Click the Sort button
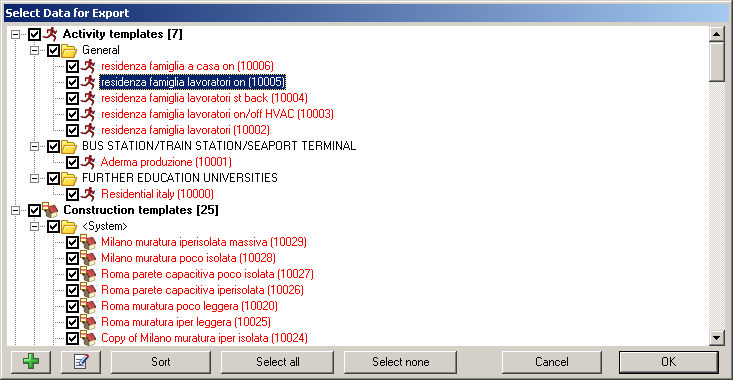Screen dimensions: 733x380 tap(161, 362)
